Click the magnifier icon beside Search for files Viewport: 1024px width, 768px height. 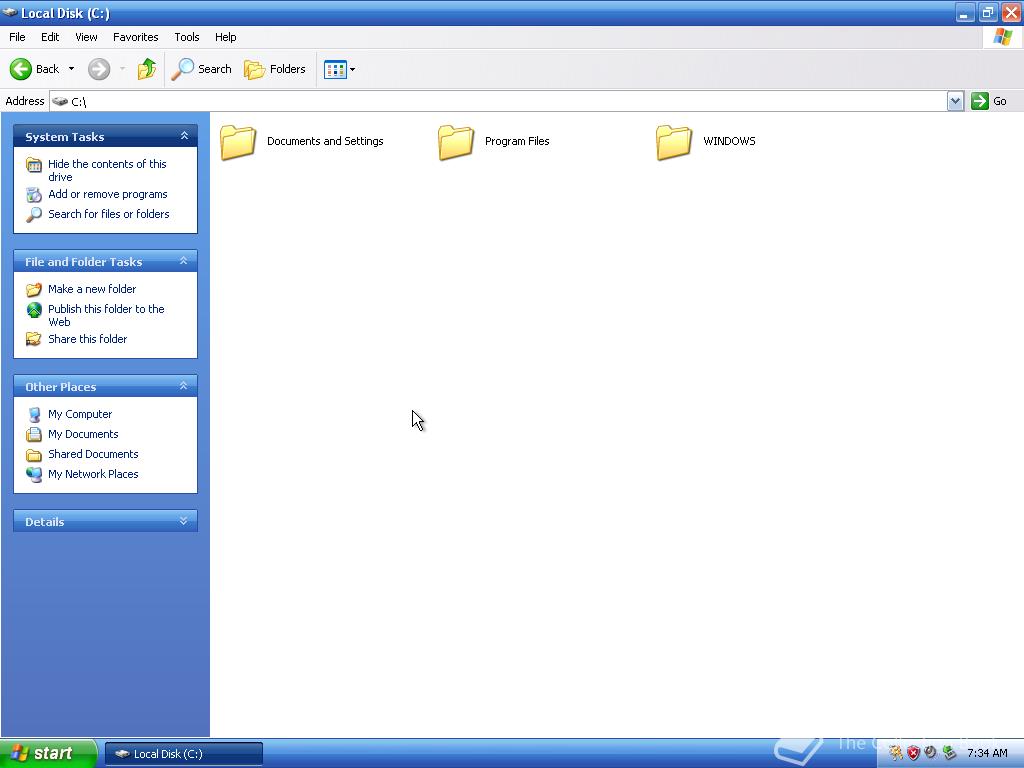point(34,214)
